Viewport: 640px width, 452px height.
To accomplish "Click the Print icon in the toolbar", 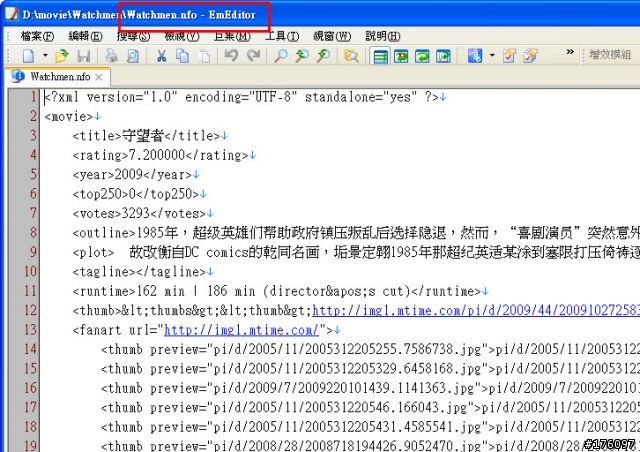I will pyautogui.click(x=111, y=56).
